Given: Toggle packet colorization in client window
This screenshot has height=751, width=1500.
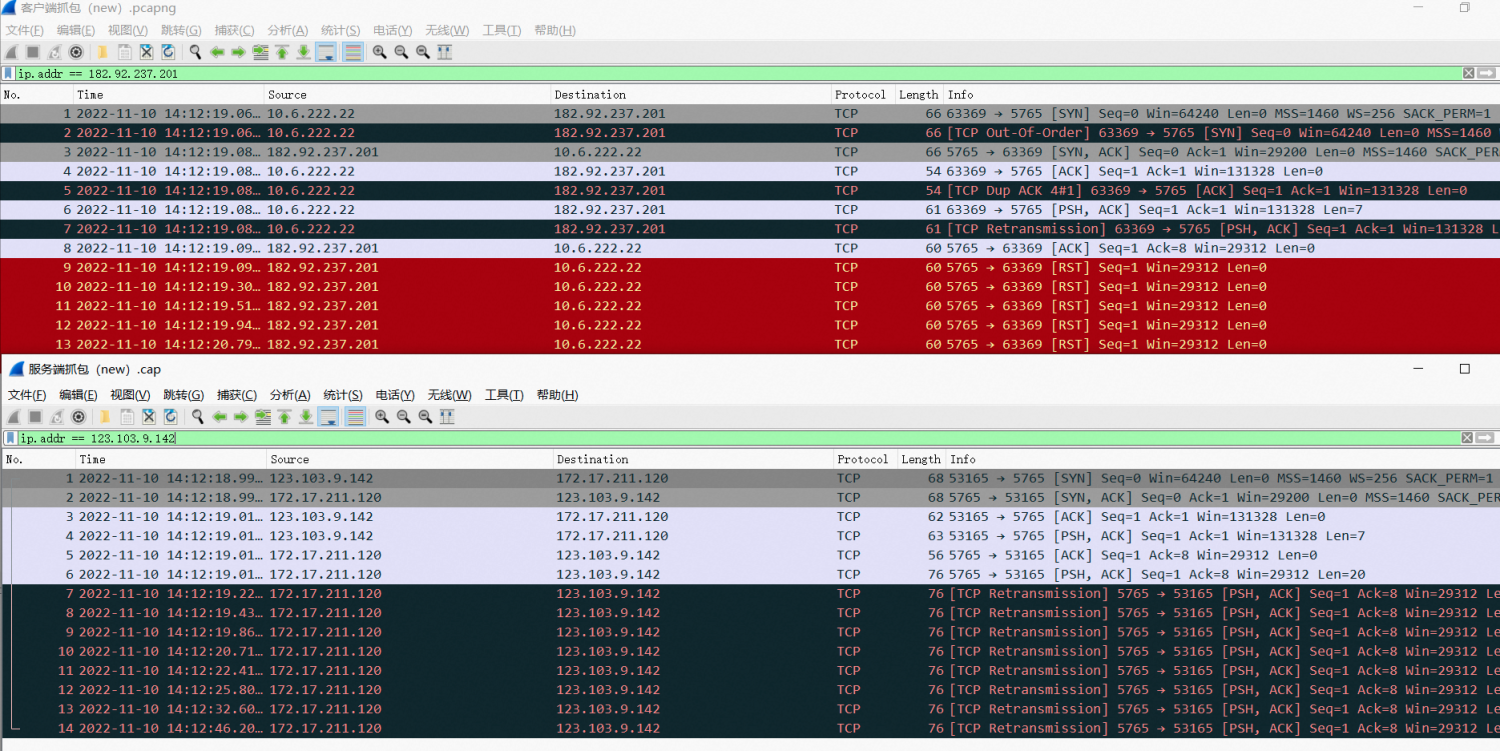Looking at the screenshot, I should (352, 52).
